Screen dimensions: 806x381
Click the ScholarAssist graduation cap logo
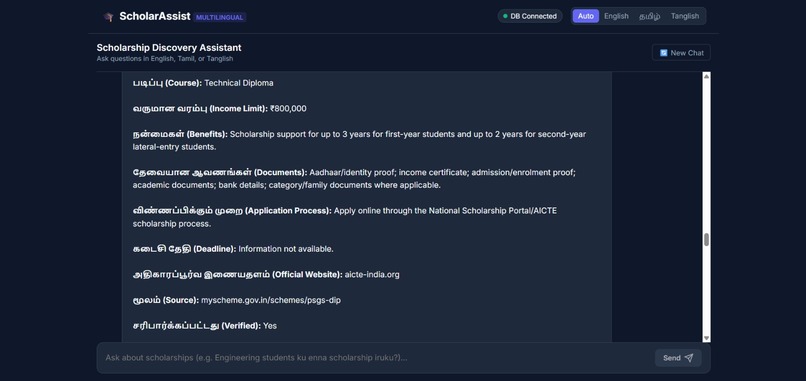coord(108,17)
